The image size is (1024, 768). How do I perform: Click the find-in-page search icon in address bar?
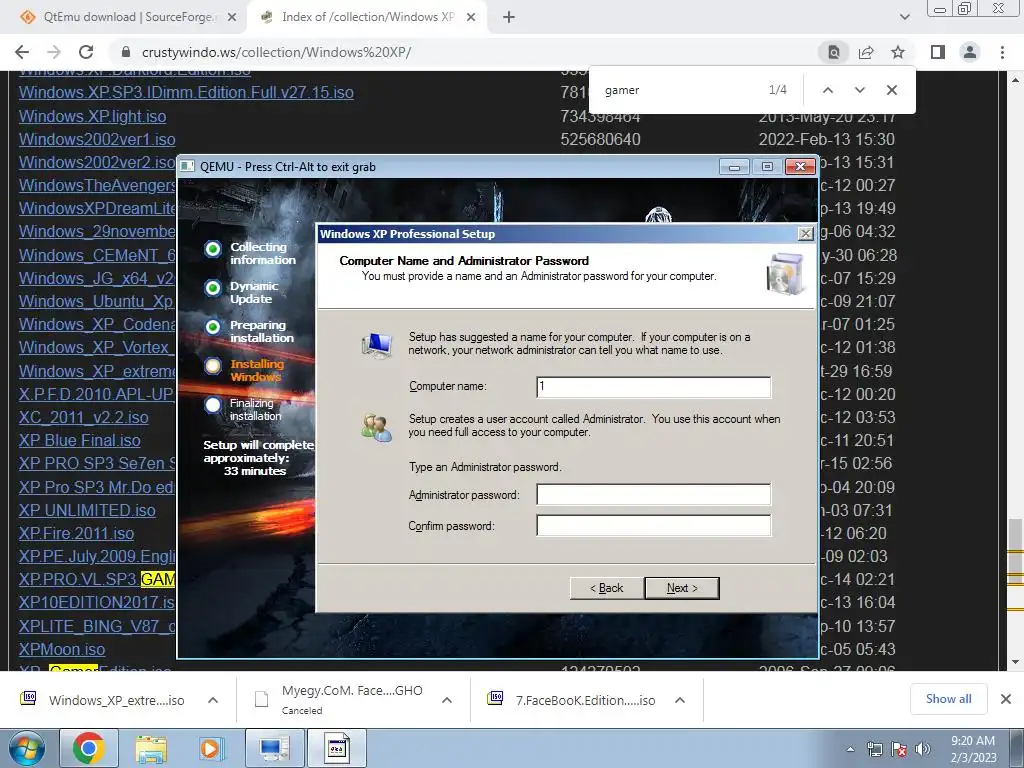pyautogui.click(x=834, y=52)
